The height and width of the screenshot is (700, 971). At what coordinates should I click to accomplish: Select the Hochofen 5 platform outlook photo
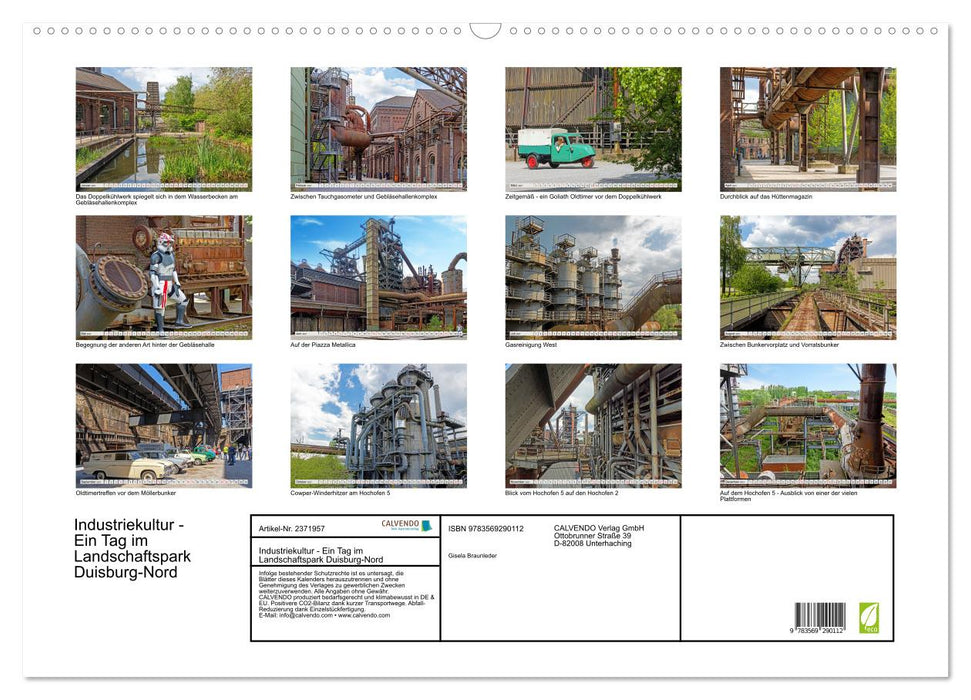808,426
